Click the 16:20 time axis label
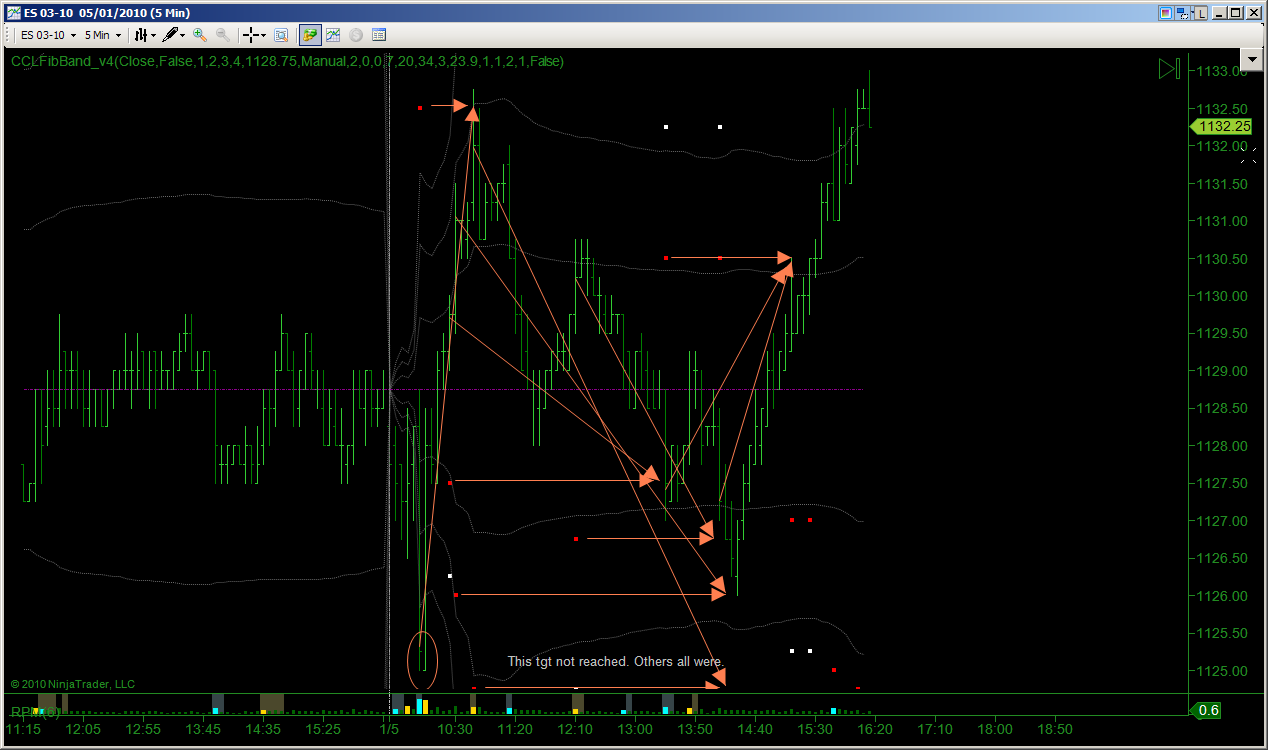The image size is (1268, 750). [x=875, y=730]
